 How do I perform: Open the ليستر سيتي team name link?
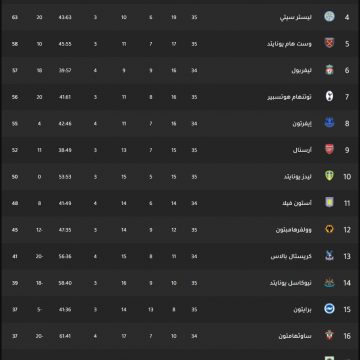point(296,17)
